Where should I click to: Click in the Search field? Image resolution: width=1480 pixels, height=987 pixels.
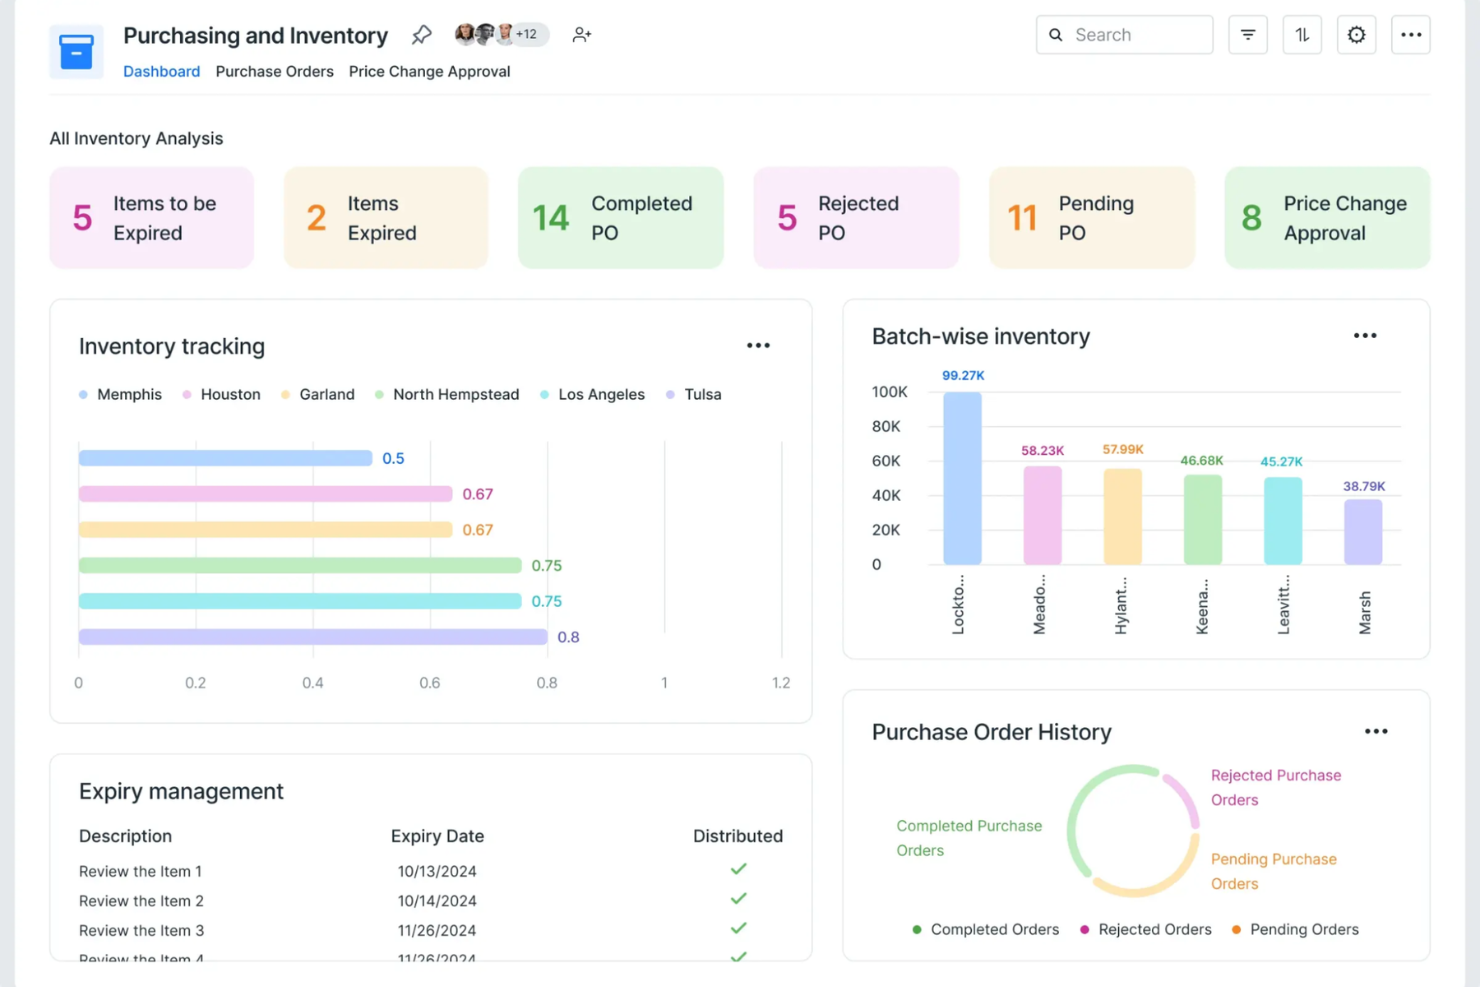1124,35
